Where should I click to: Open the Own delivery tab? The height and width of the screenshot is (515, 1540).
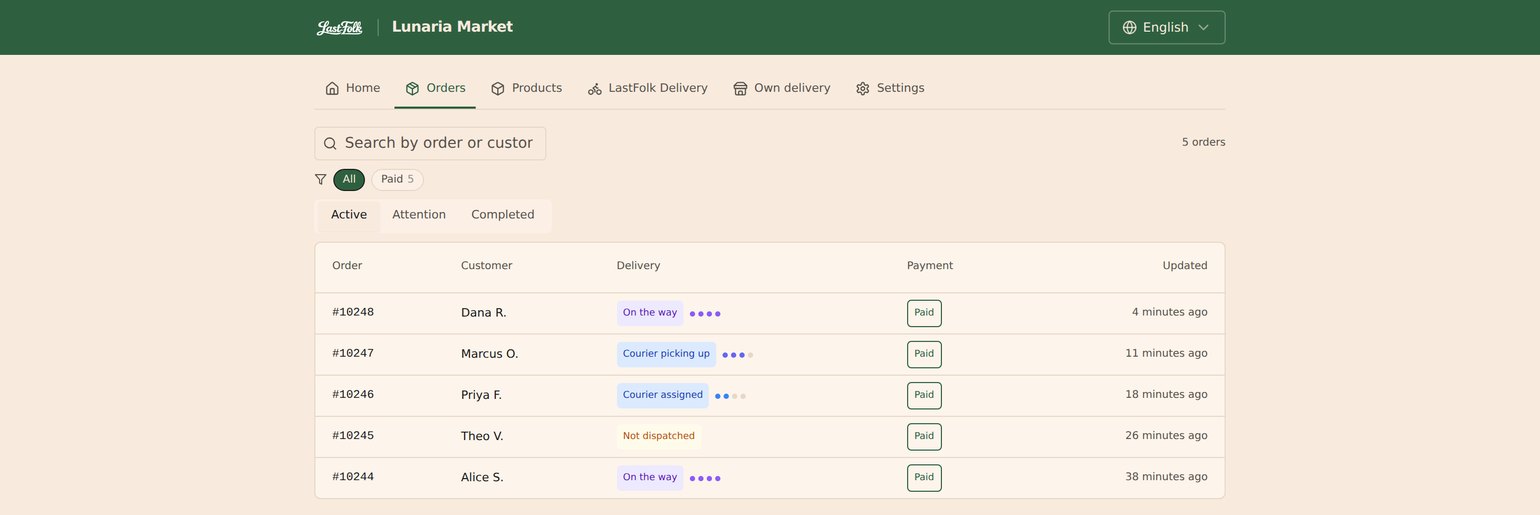point(782,88)
